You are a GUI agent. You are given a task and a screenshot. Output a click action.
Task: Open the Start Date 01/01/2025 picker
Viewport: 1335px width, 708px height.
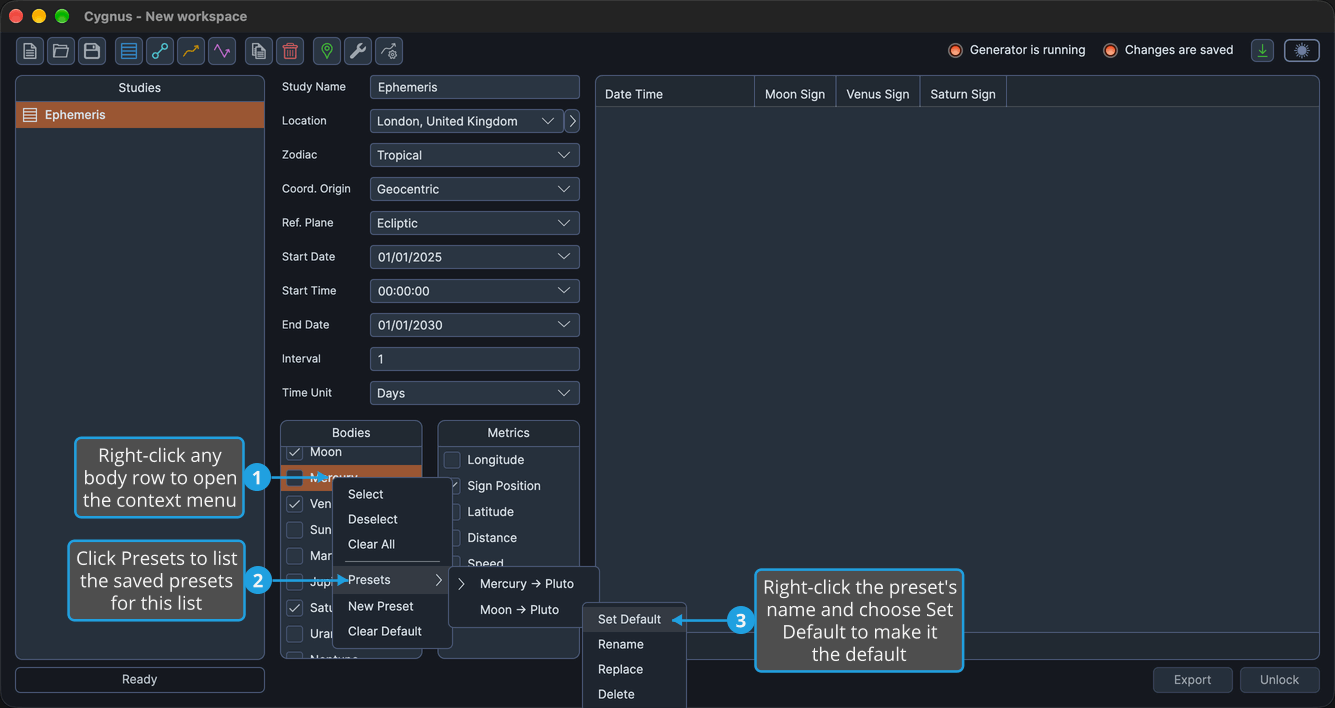pos(475,257)
